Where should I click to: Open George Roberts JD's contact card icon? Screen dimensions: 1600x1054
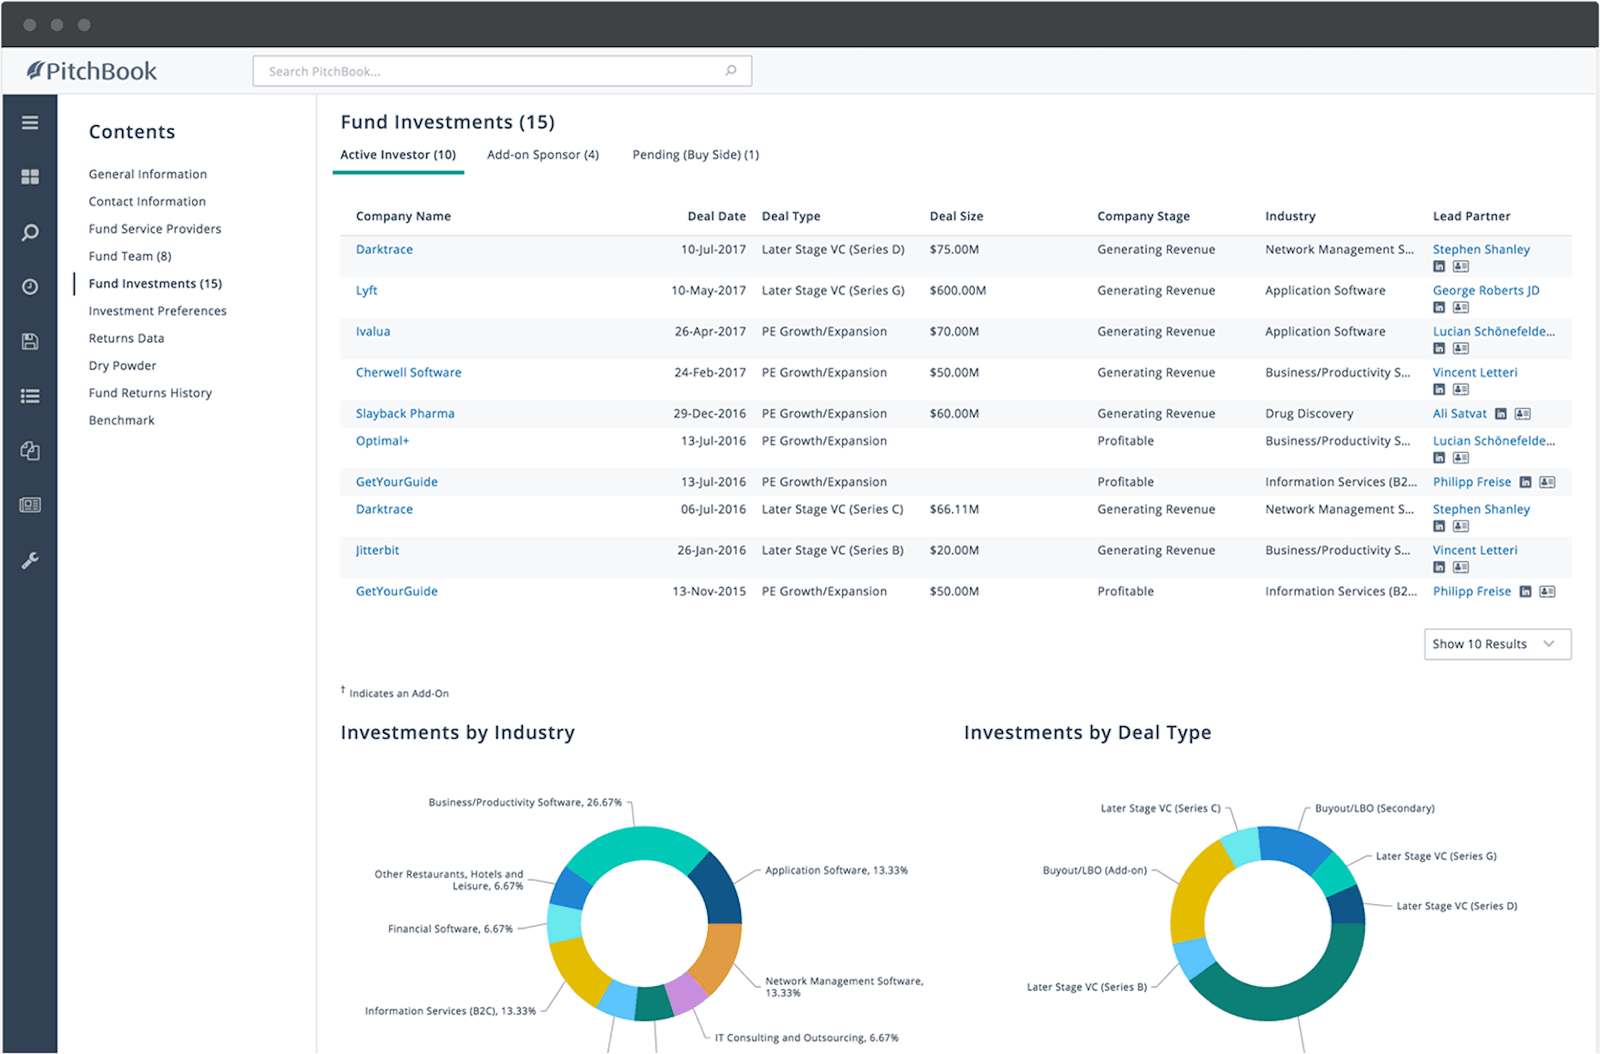(x=1461, y=308)
